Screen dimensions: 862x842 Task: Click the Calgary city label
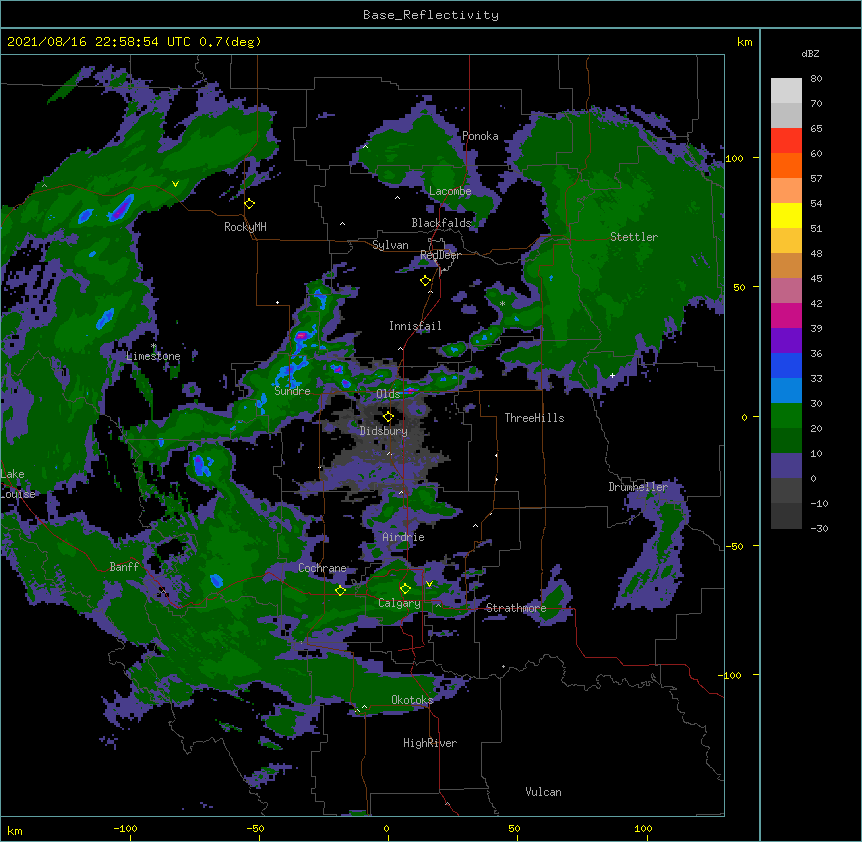400,603
